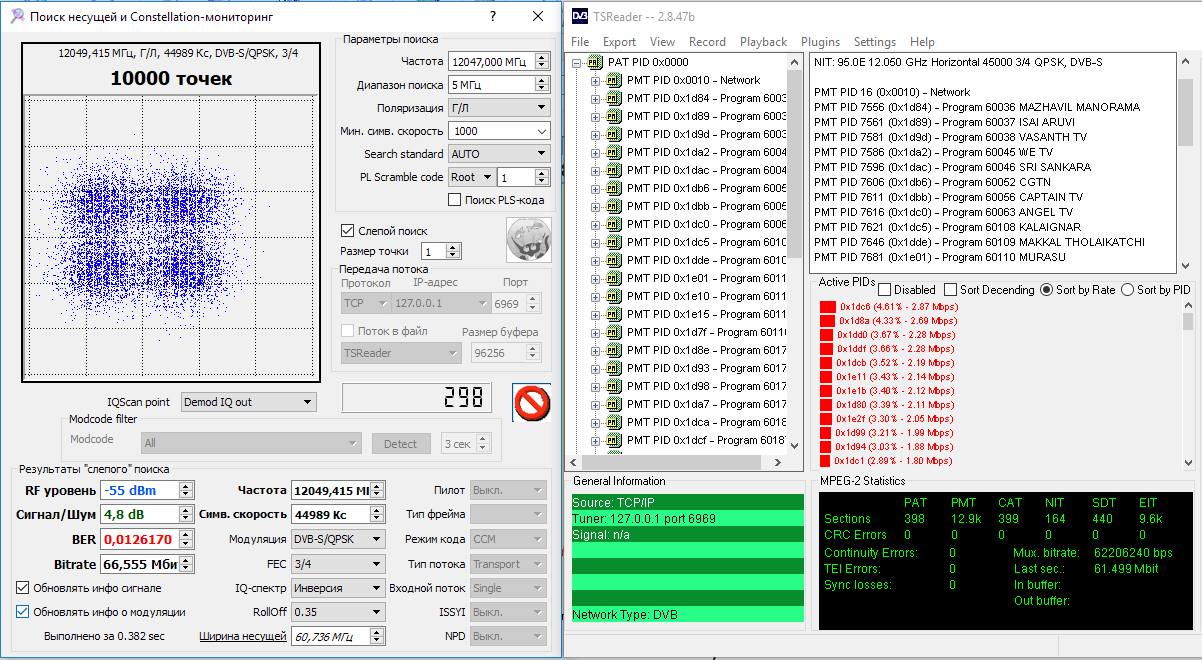1202x660 pixels.
Task: Tick the Disabled checkbox in Active PIDs
Action: (885, 290)
